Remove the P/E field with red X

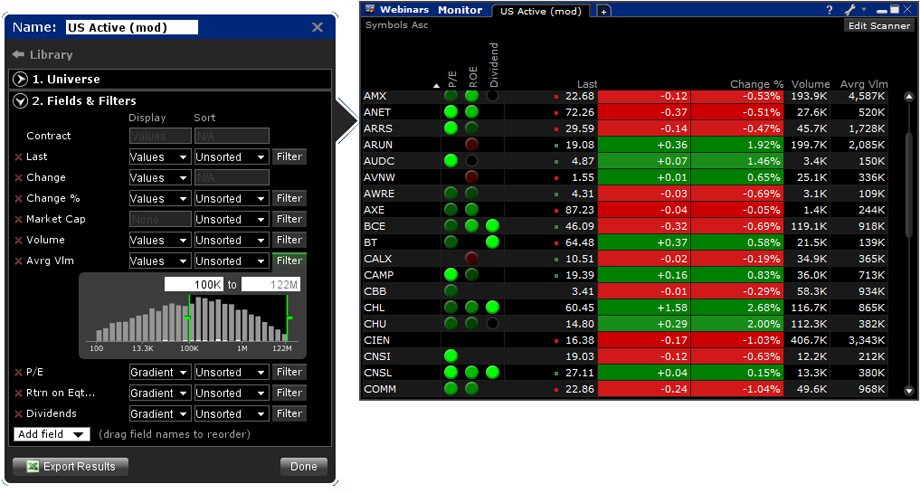tap(18, 373)
